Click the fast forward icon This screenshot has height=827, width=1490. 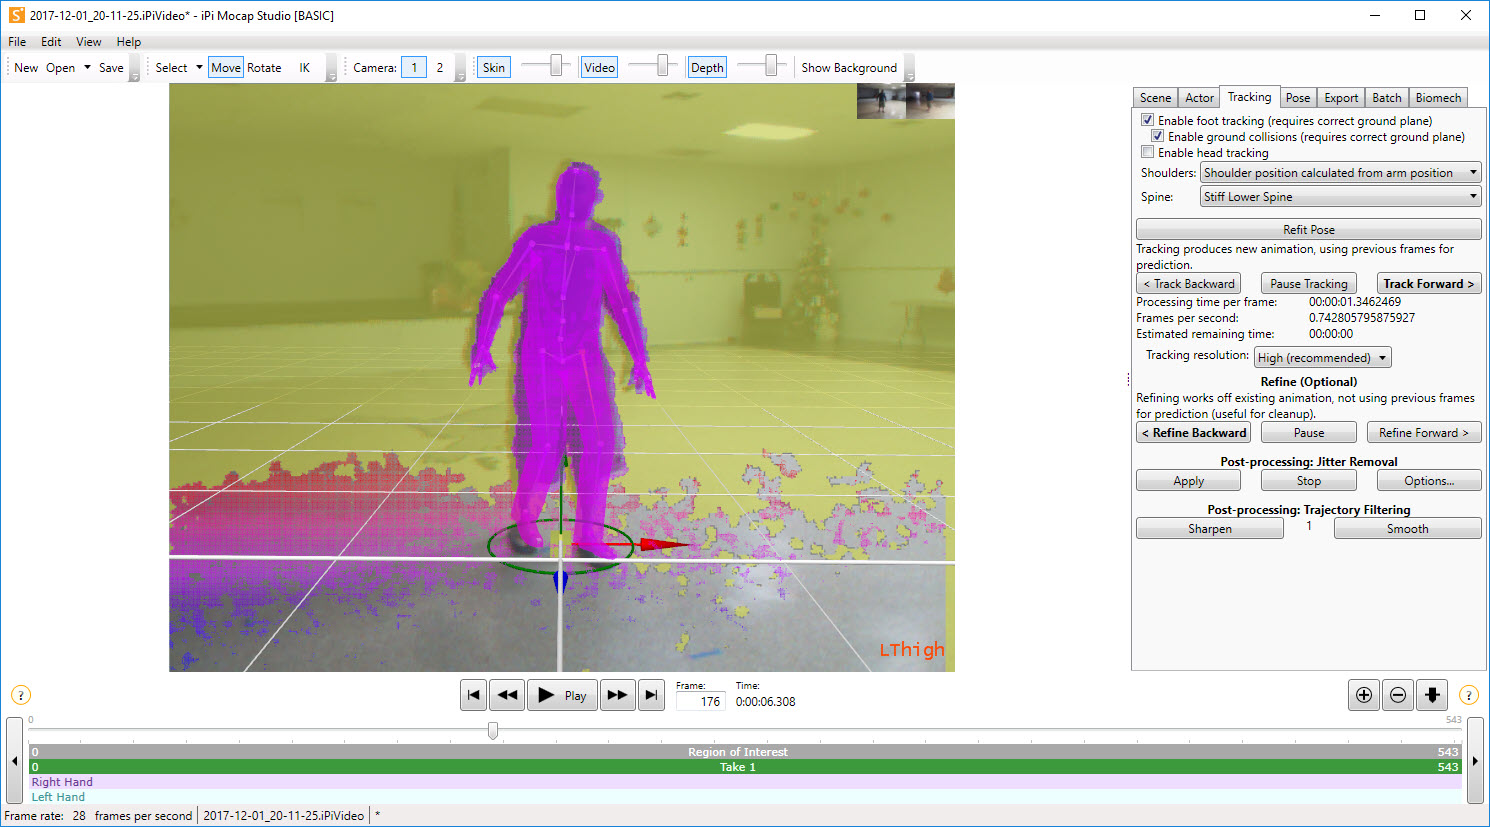pyautogui.click(x=618, y=695)
